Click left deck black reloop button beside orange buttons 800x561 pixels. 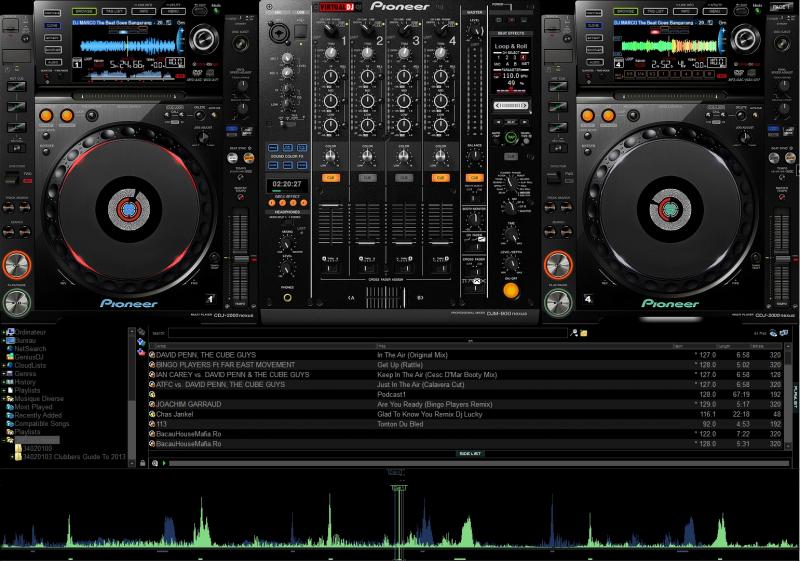point(92,116)
